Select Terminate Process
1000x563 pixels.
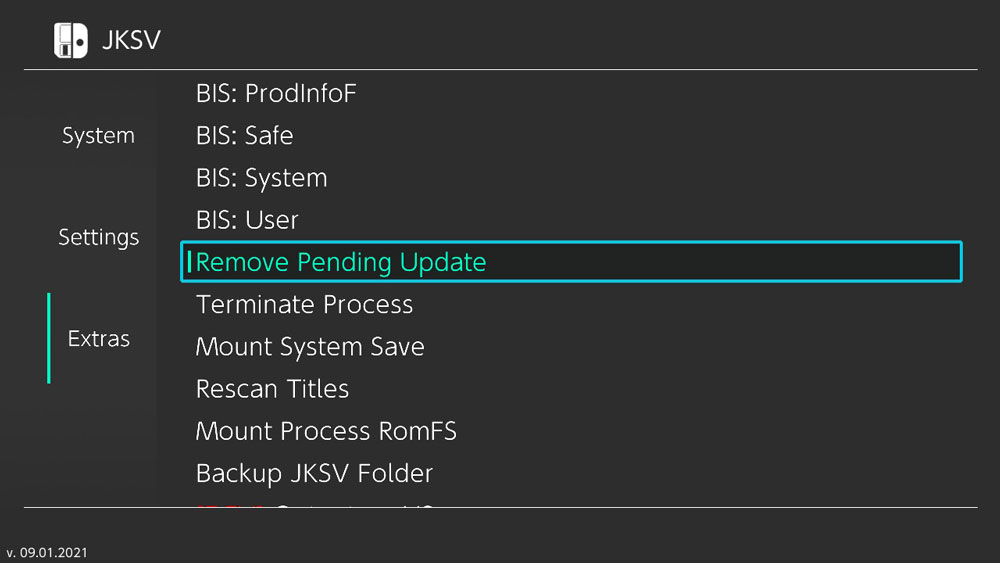[x=304, y=305]
